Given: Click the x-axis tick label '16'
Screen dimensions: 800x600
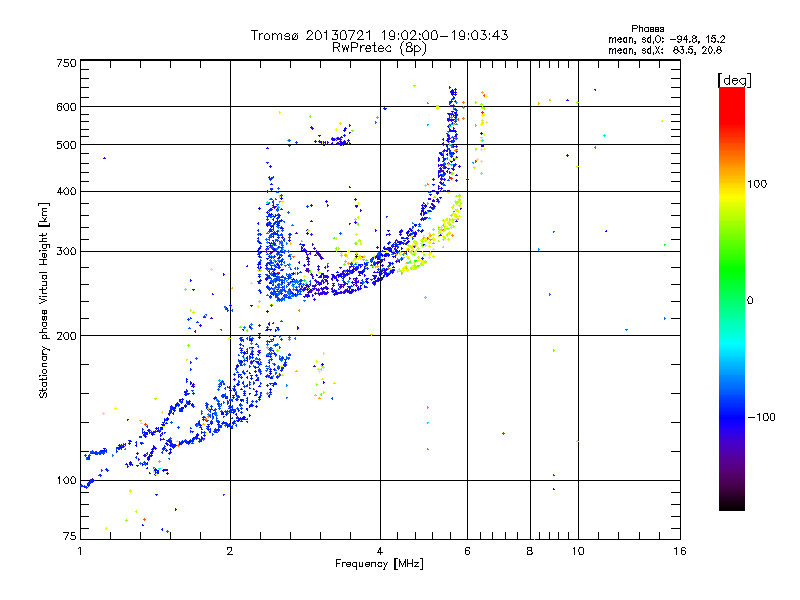Looking at the screenshot, I should coord(680,551).
